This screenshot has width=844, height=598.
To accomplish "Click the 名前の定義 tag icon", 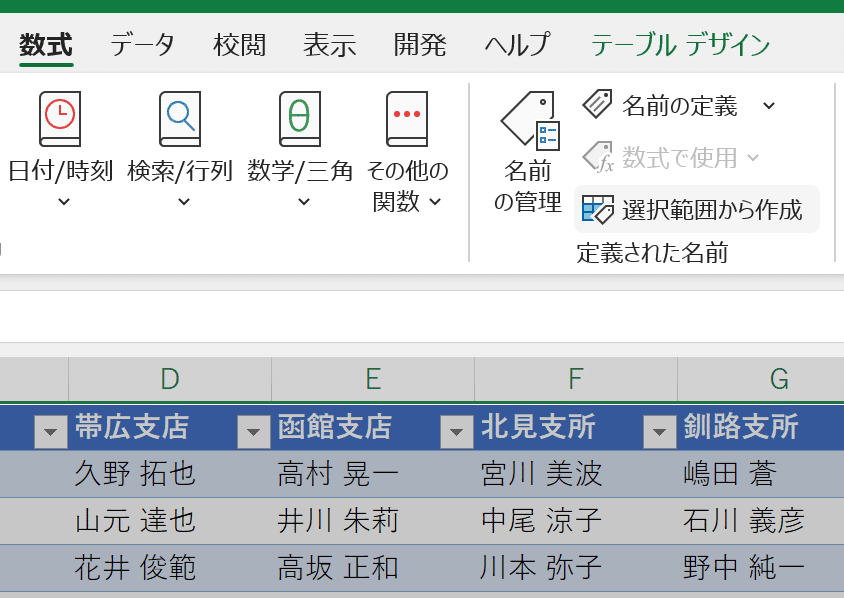I will tap(598, 105).
